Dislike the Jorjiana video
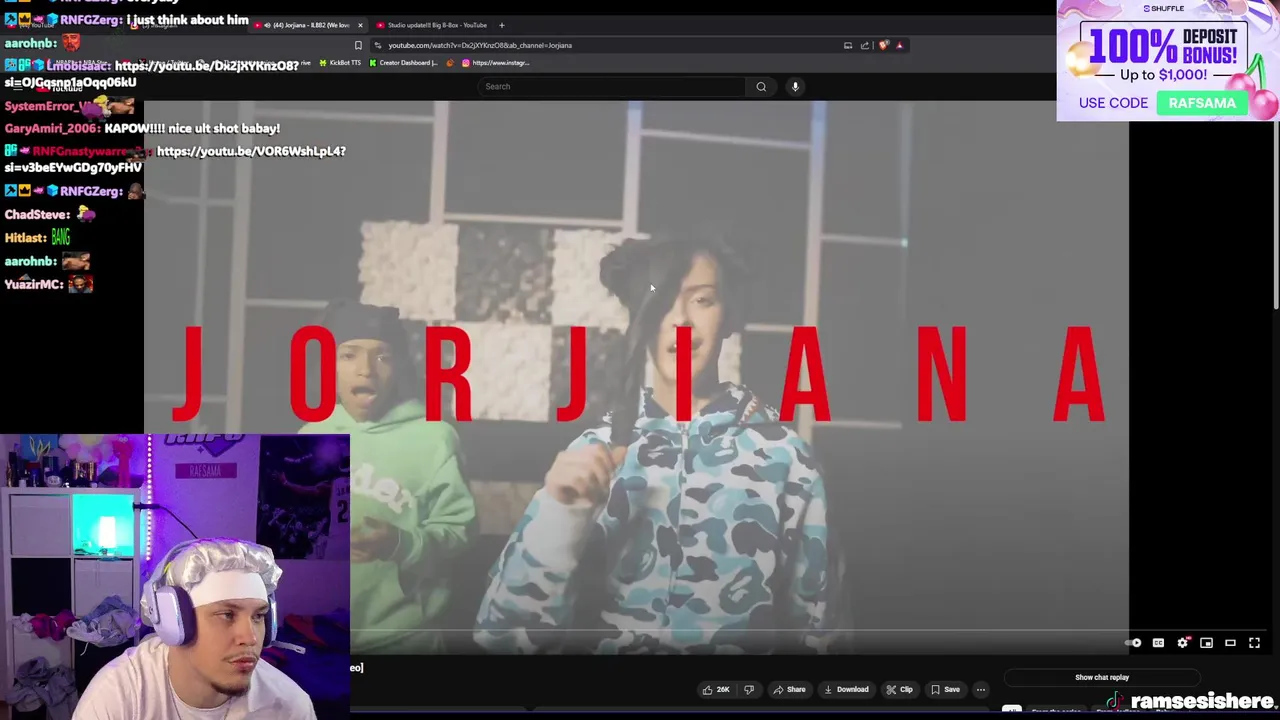1280x720 pixels. pyautogui.click(x=748, y=689)
